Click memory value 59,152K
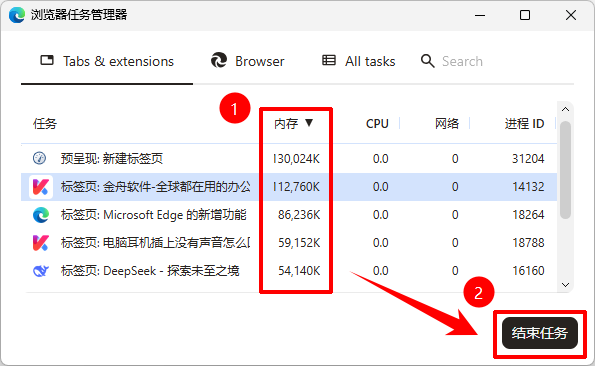Screen dimensions: 595x366 pyautogui.click(x=299, y=243)
